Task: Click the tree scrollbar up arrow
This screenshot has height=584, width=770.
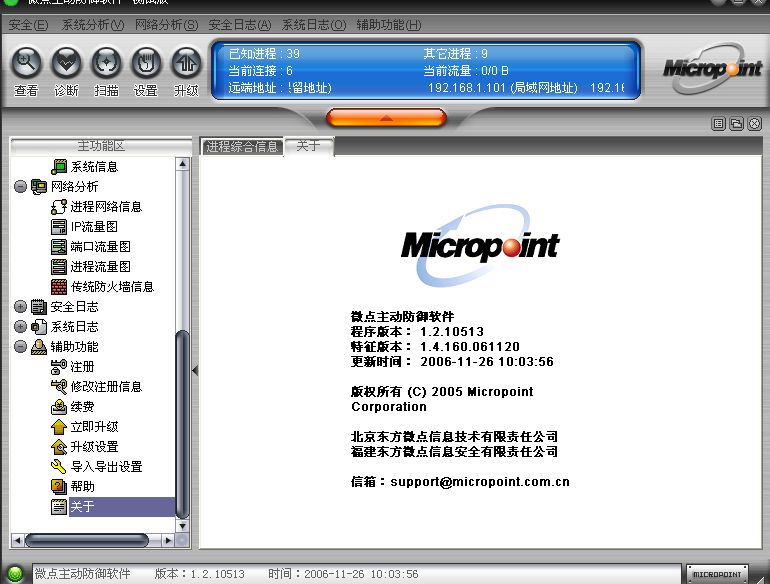Action: coord(183,164)
